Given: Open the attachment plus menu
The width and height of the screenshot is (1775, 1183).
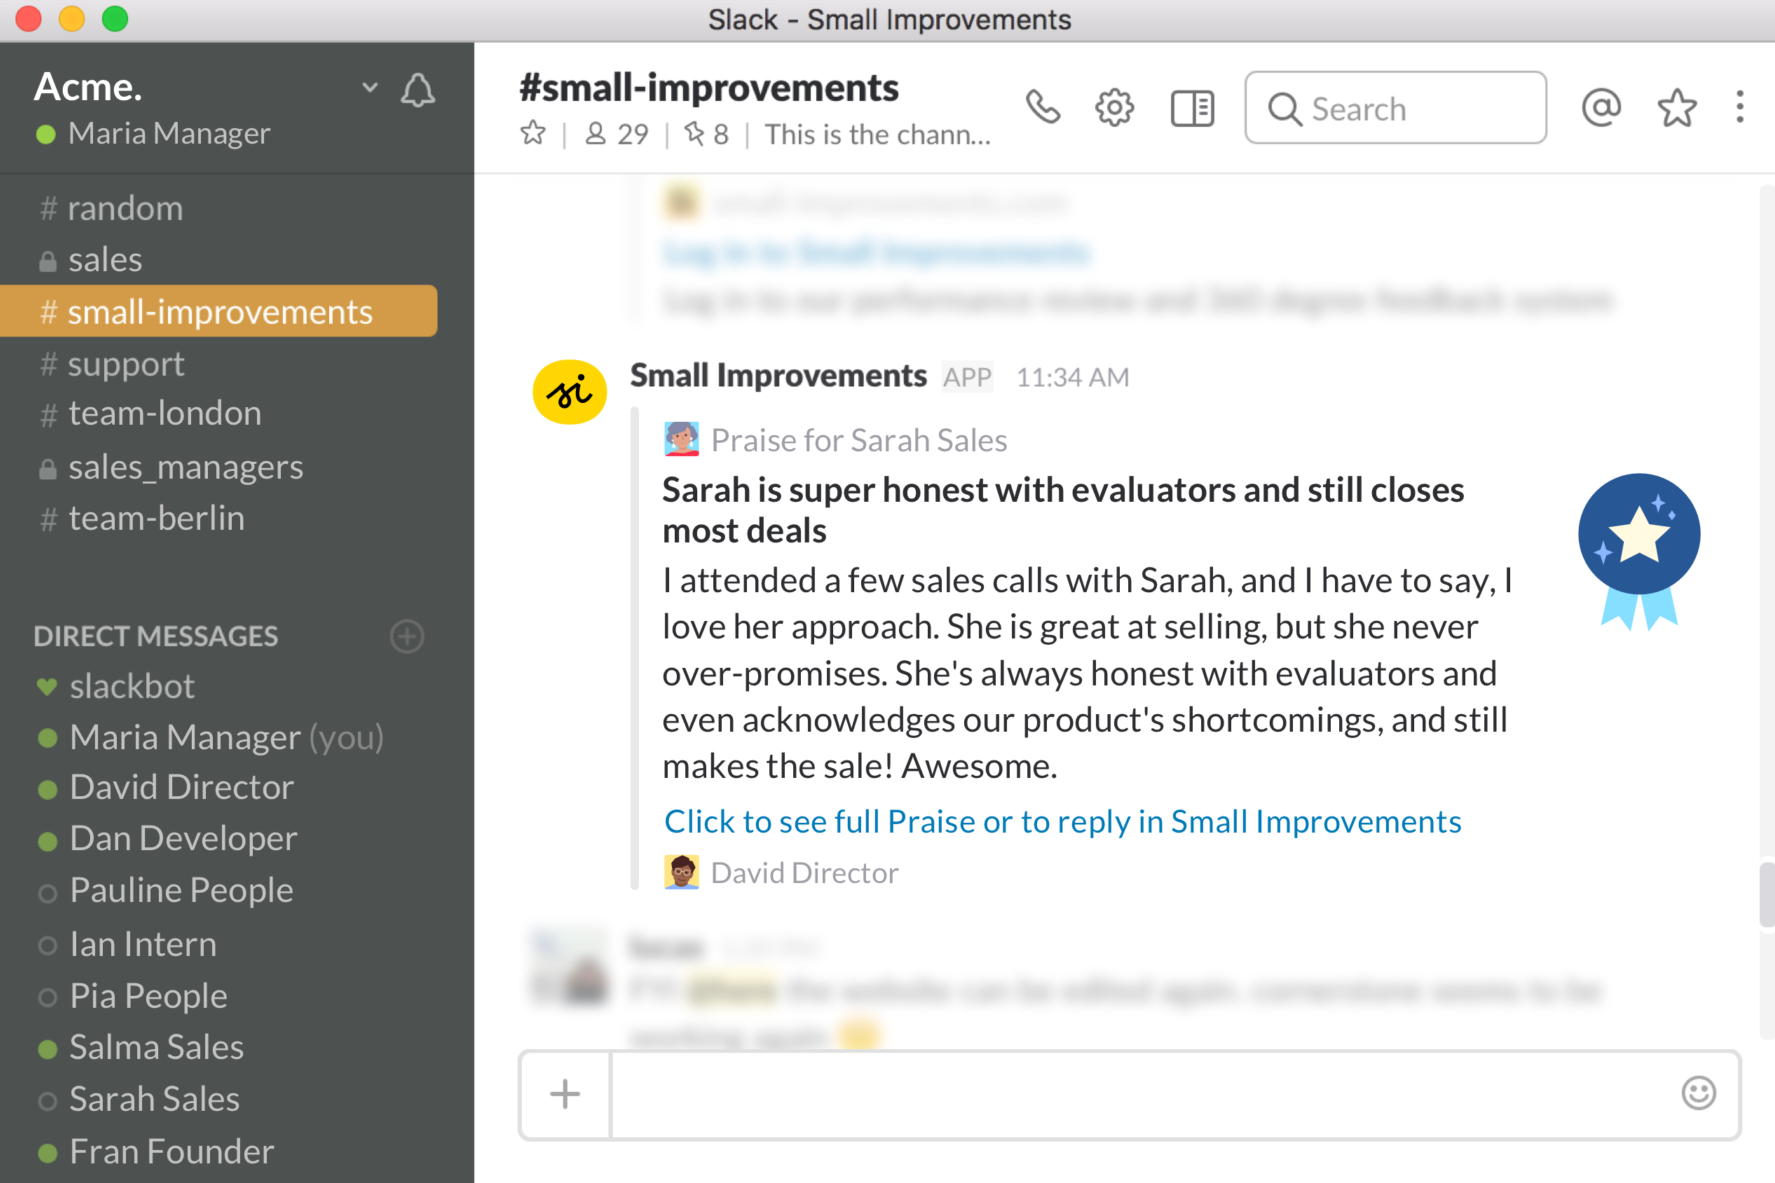Looking at the screenshot, I should 565,1094.
